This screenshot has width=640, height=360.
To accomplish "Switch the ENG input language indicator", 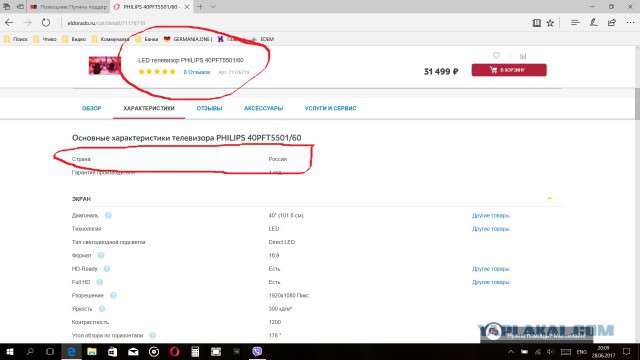I will [x=582, y=351].
